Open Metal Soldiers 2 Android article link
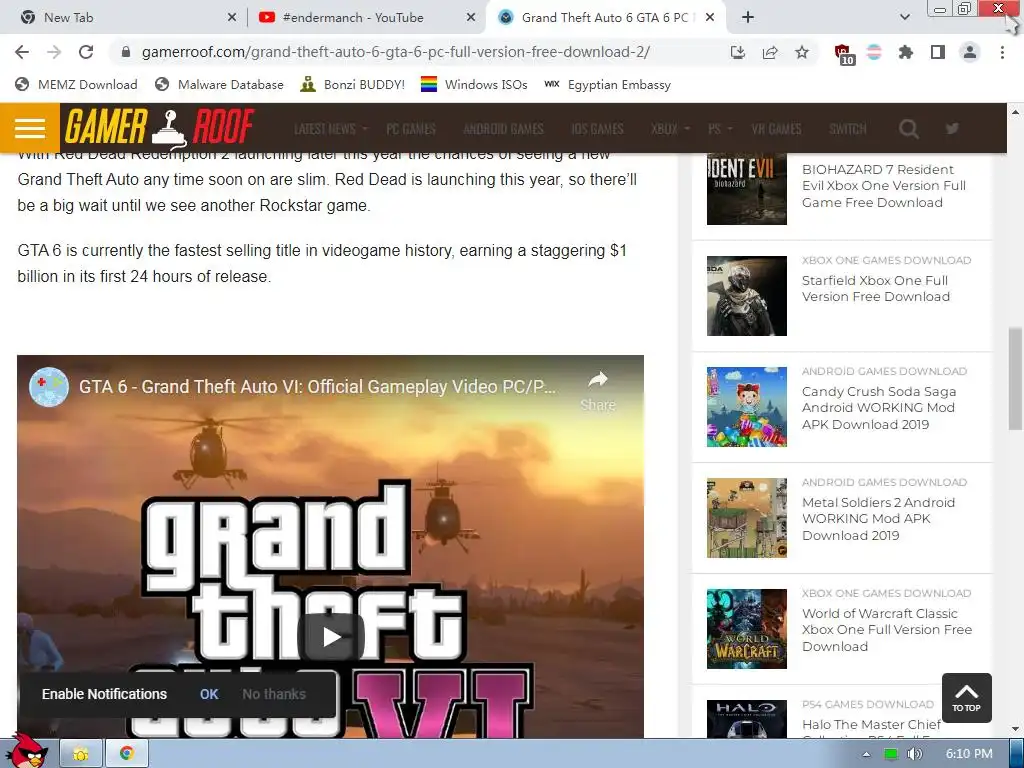Image resolution: width=1024 pixels, height=768 pixels. [x=878, y=519]
